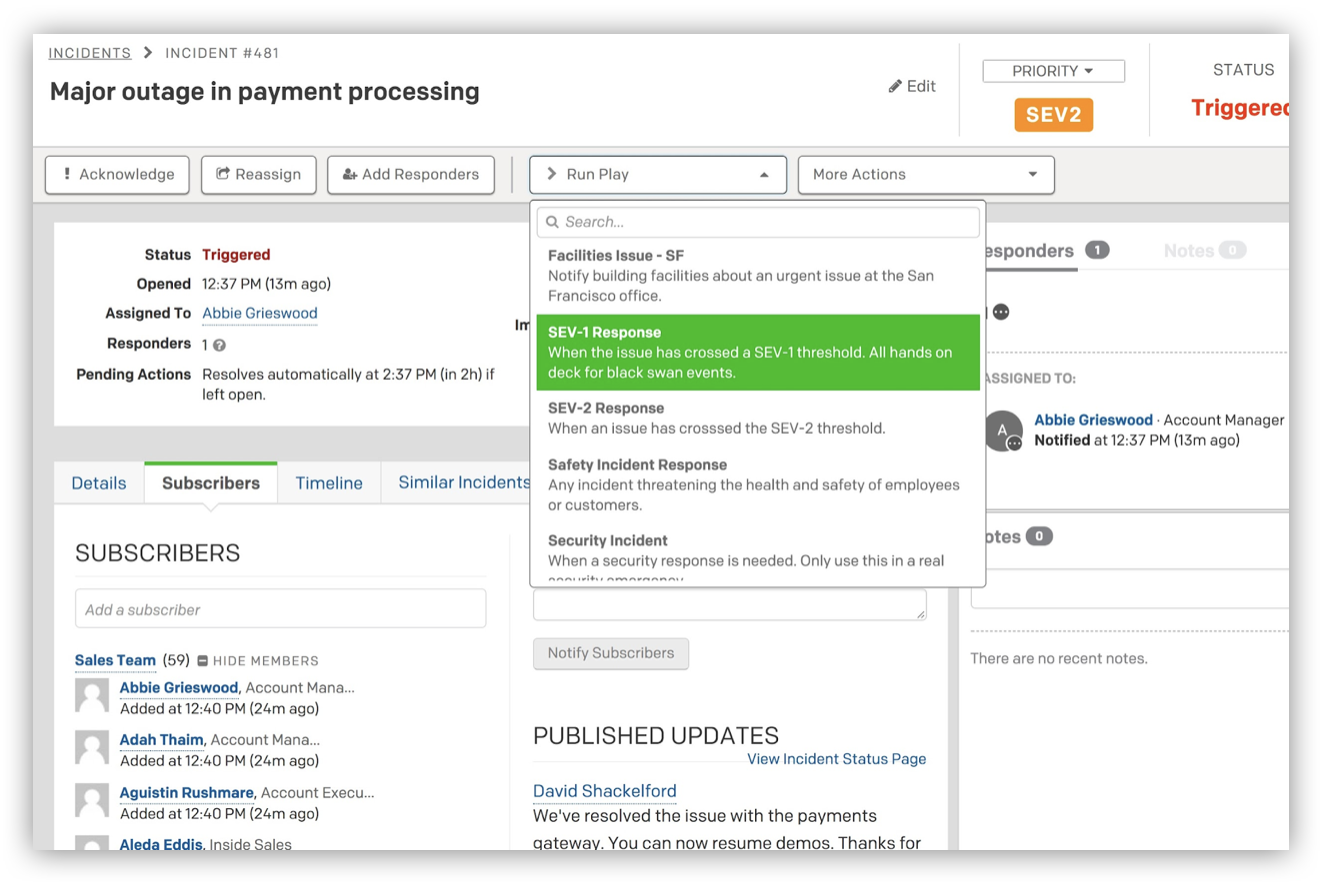
Task: Click the Responders help question-mark icon
Action: coord(219,345)
